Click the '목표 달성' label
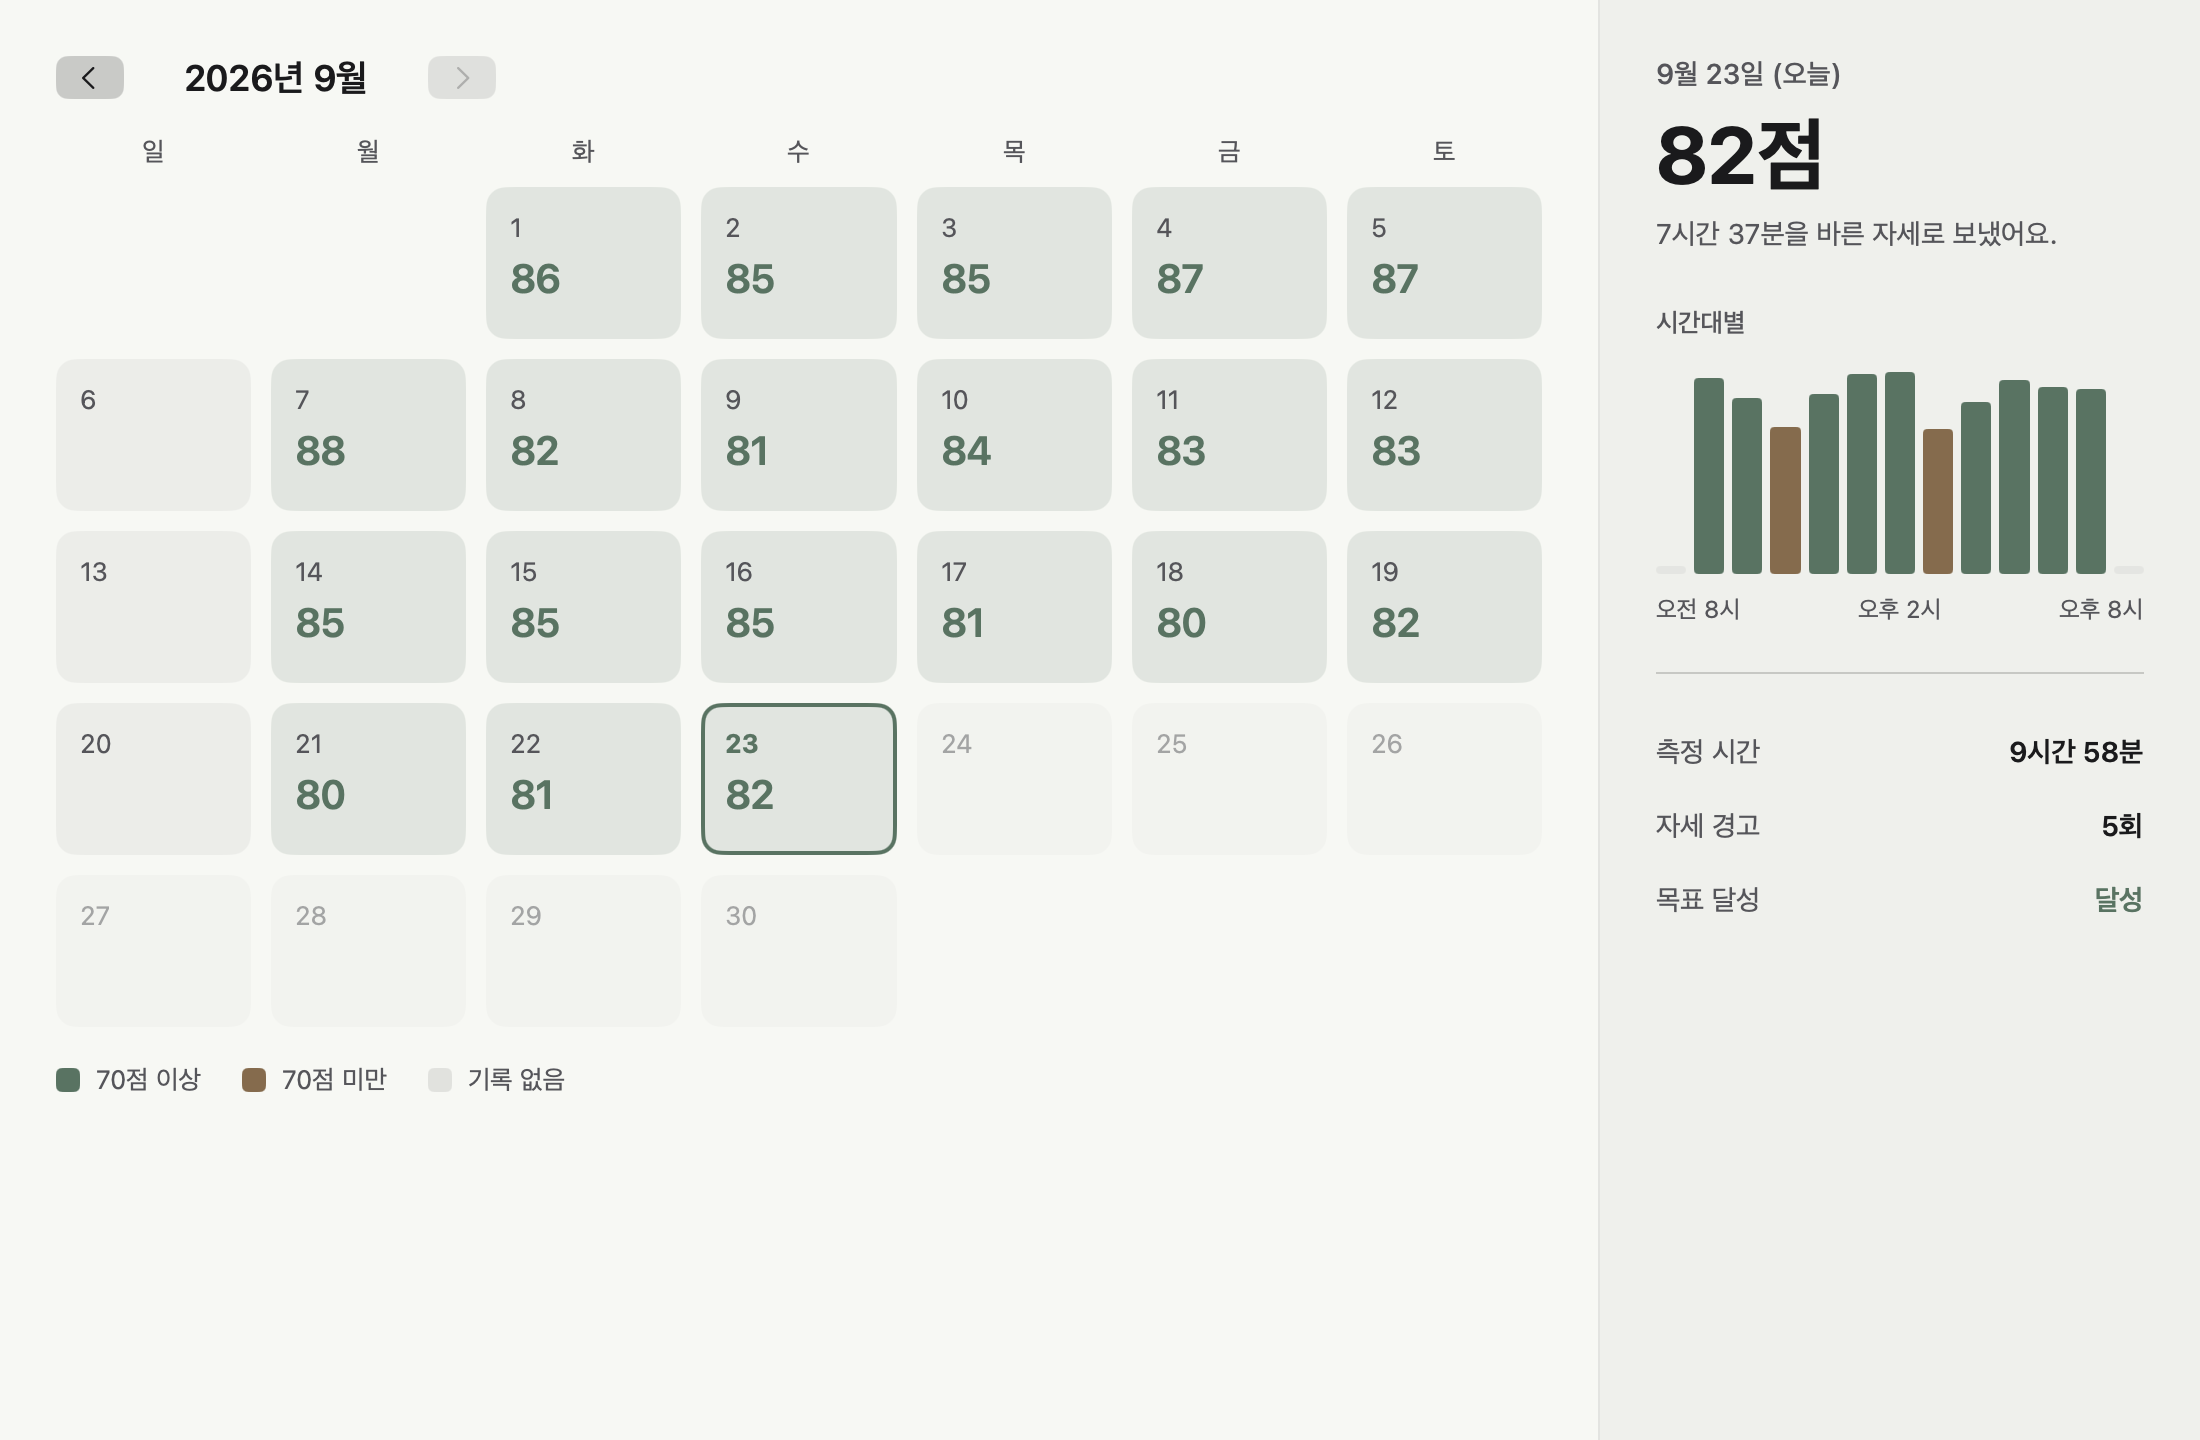This screenshot has height=1440, width=2200. (1708, 900)
